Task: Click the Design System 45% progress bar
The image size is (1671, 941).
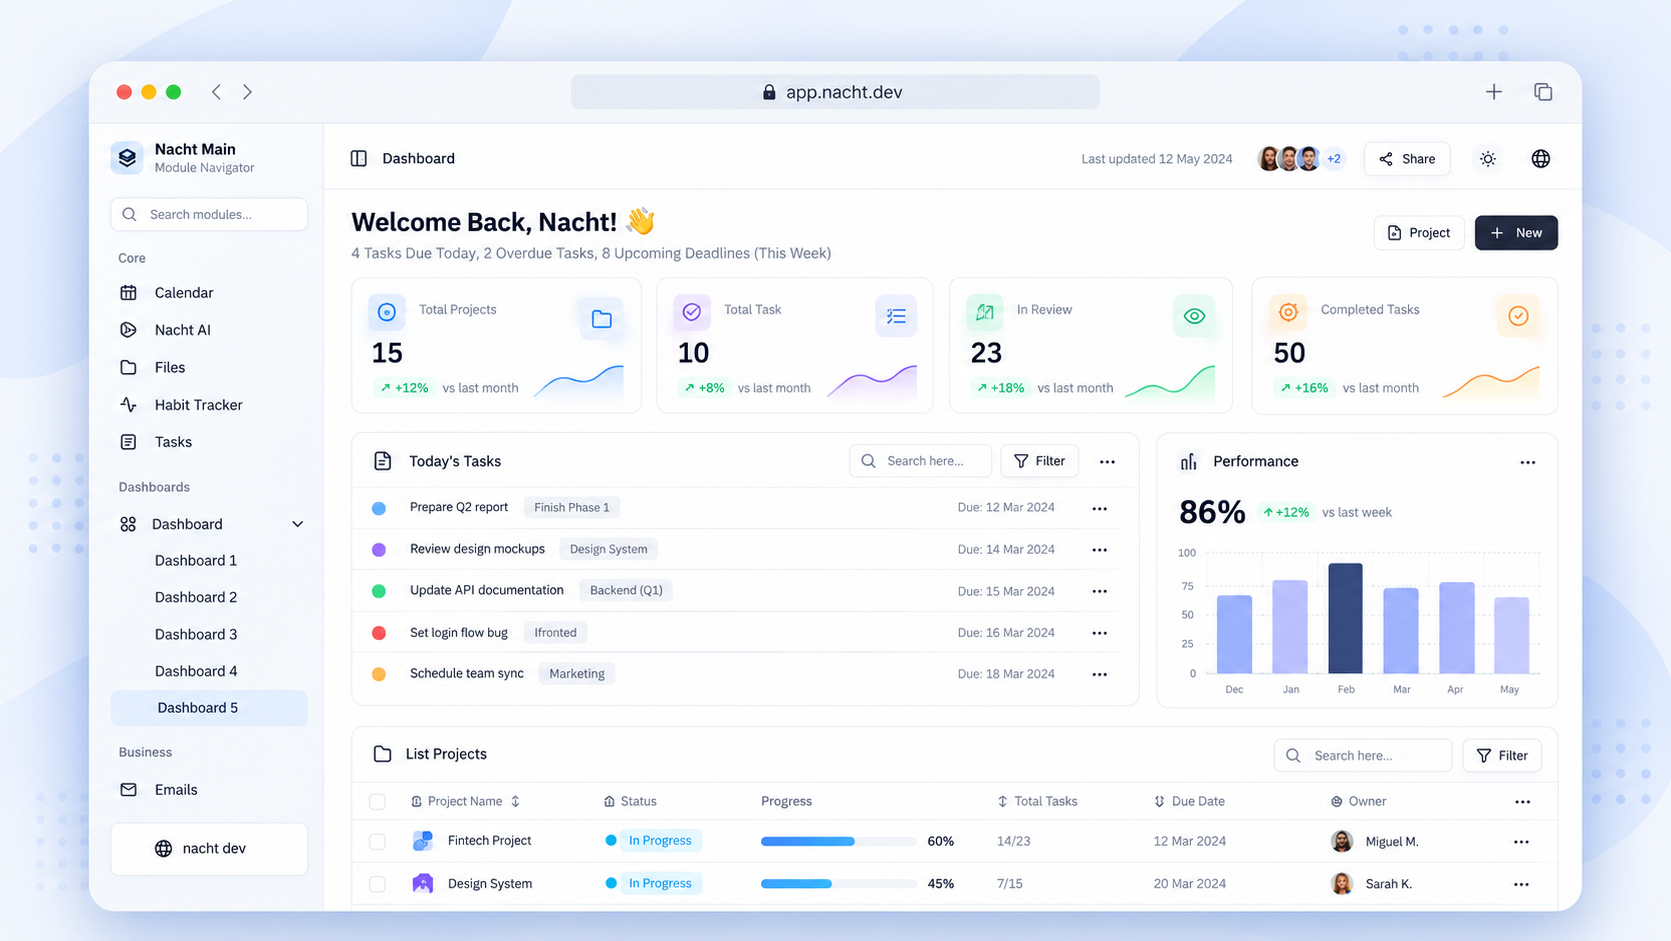Action: pos(839,884)
